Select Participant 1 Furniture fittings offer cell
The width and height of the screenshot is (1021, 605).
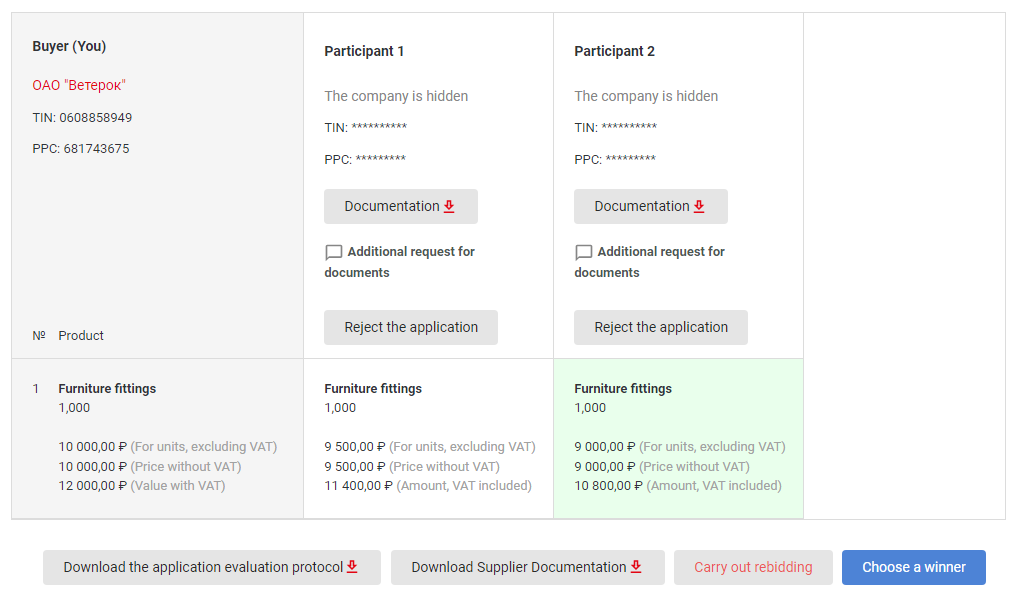(x=428, y=438)
